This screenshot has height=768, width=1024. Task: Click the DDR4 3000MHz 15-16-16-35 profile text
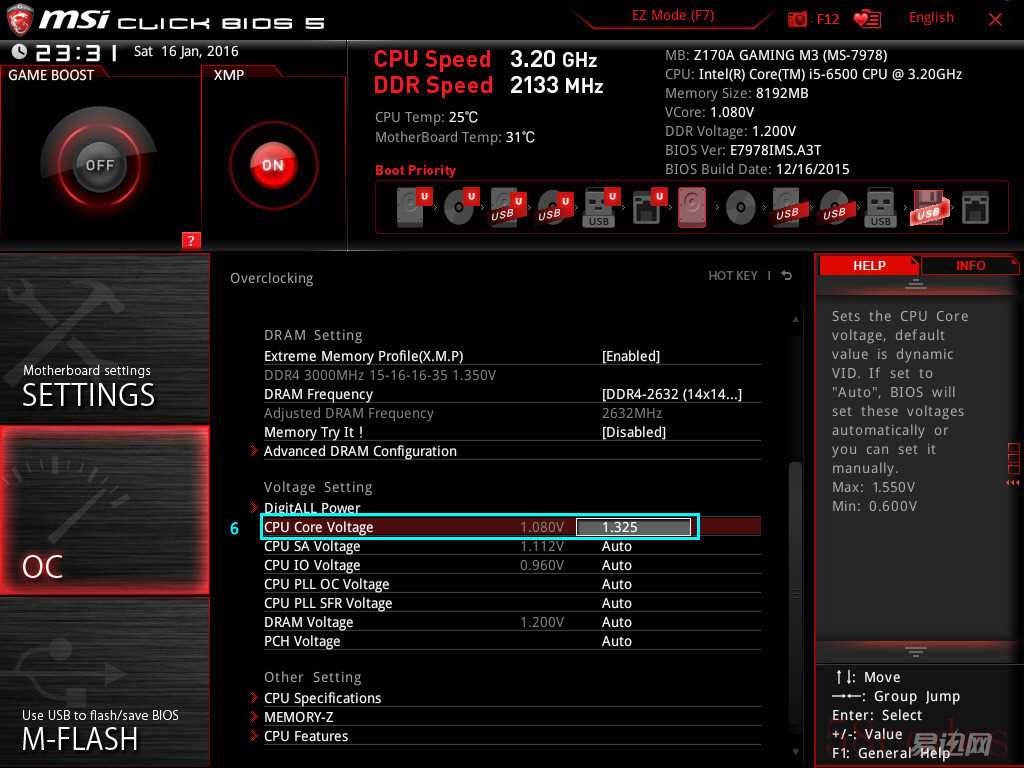tap(379, 375)
